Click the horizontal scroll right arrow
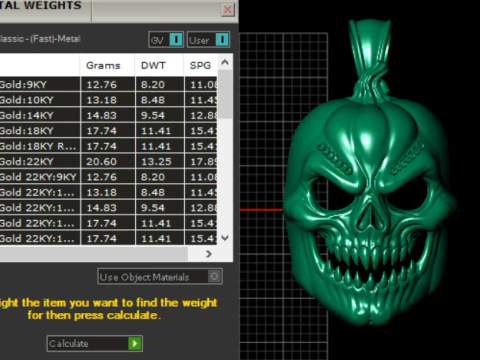 tap(209, 254)
